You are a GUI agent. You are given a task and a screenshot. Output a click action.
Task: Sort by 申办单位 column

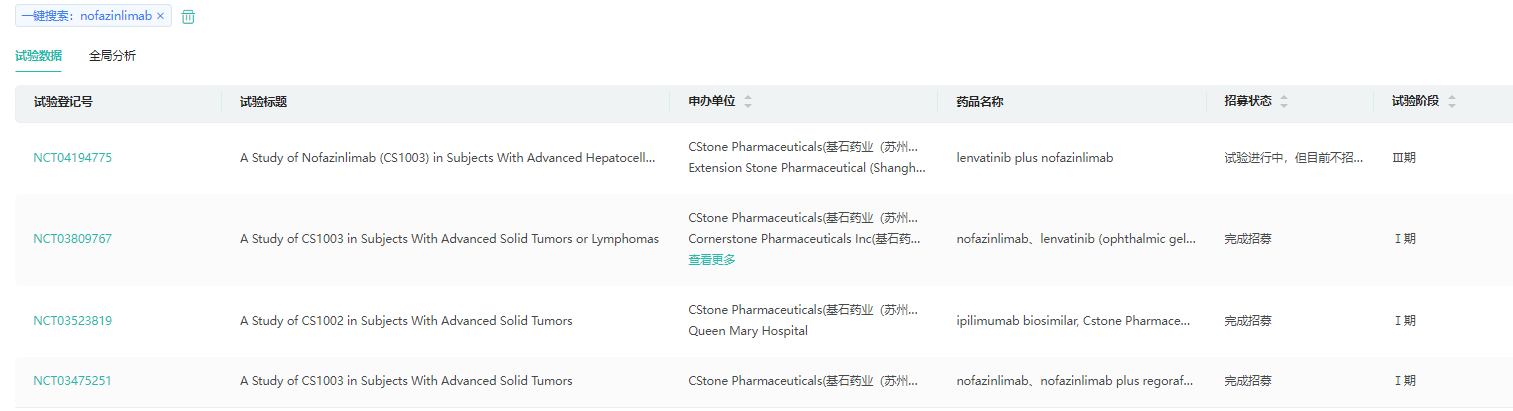point(748,102)
